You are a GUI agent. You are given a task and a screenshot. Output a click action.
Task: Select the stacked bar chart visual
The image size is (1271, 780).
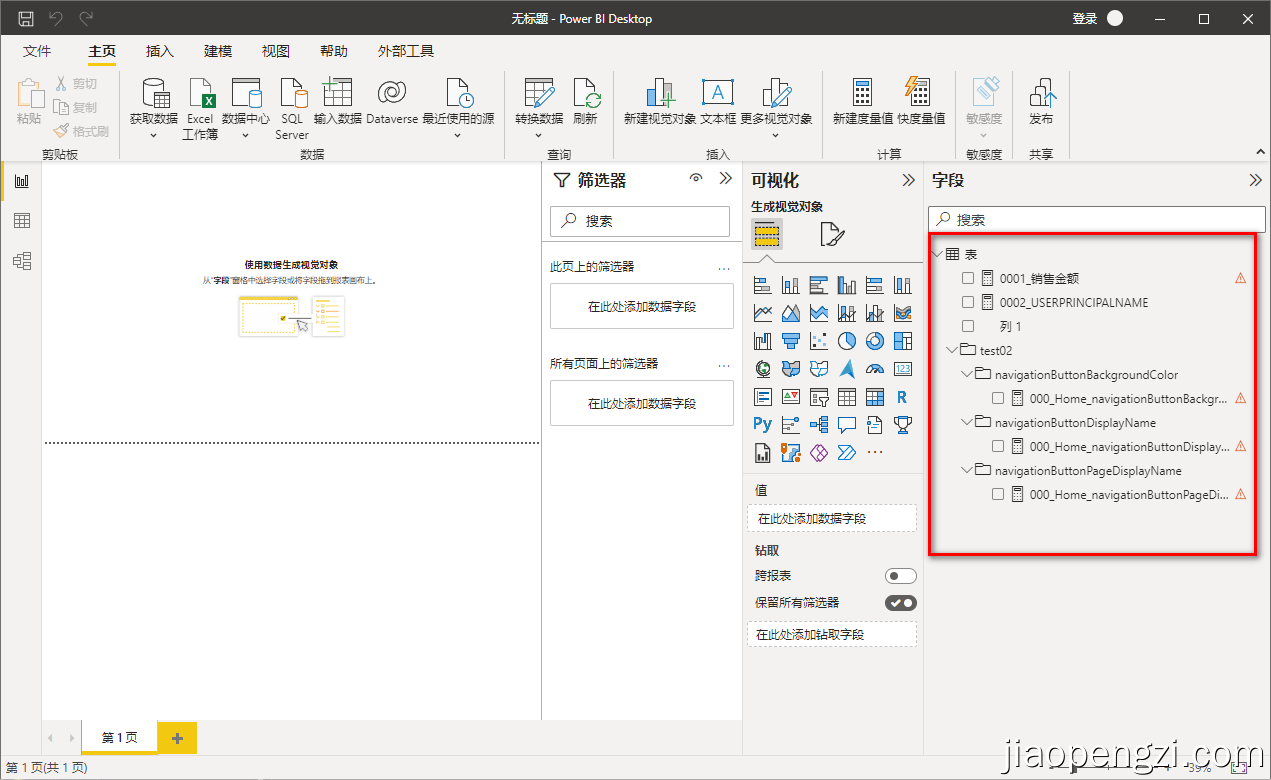[762, 285]
